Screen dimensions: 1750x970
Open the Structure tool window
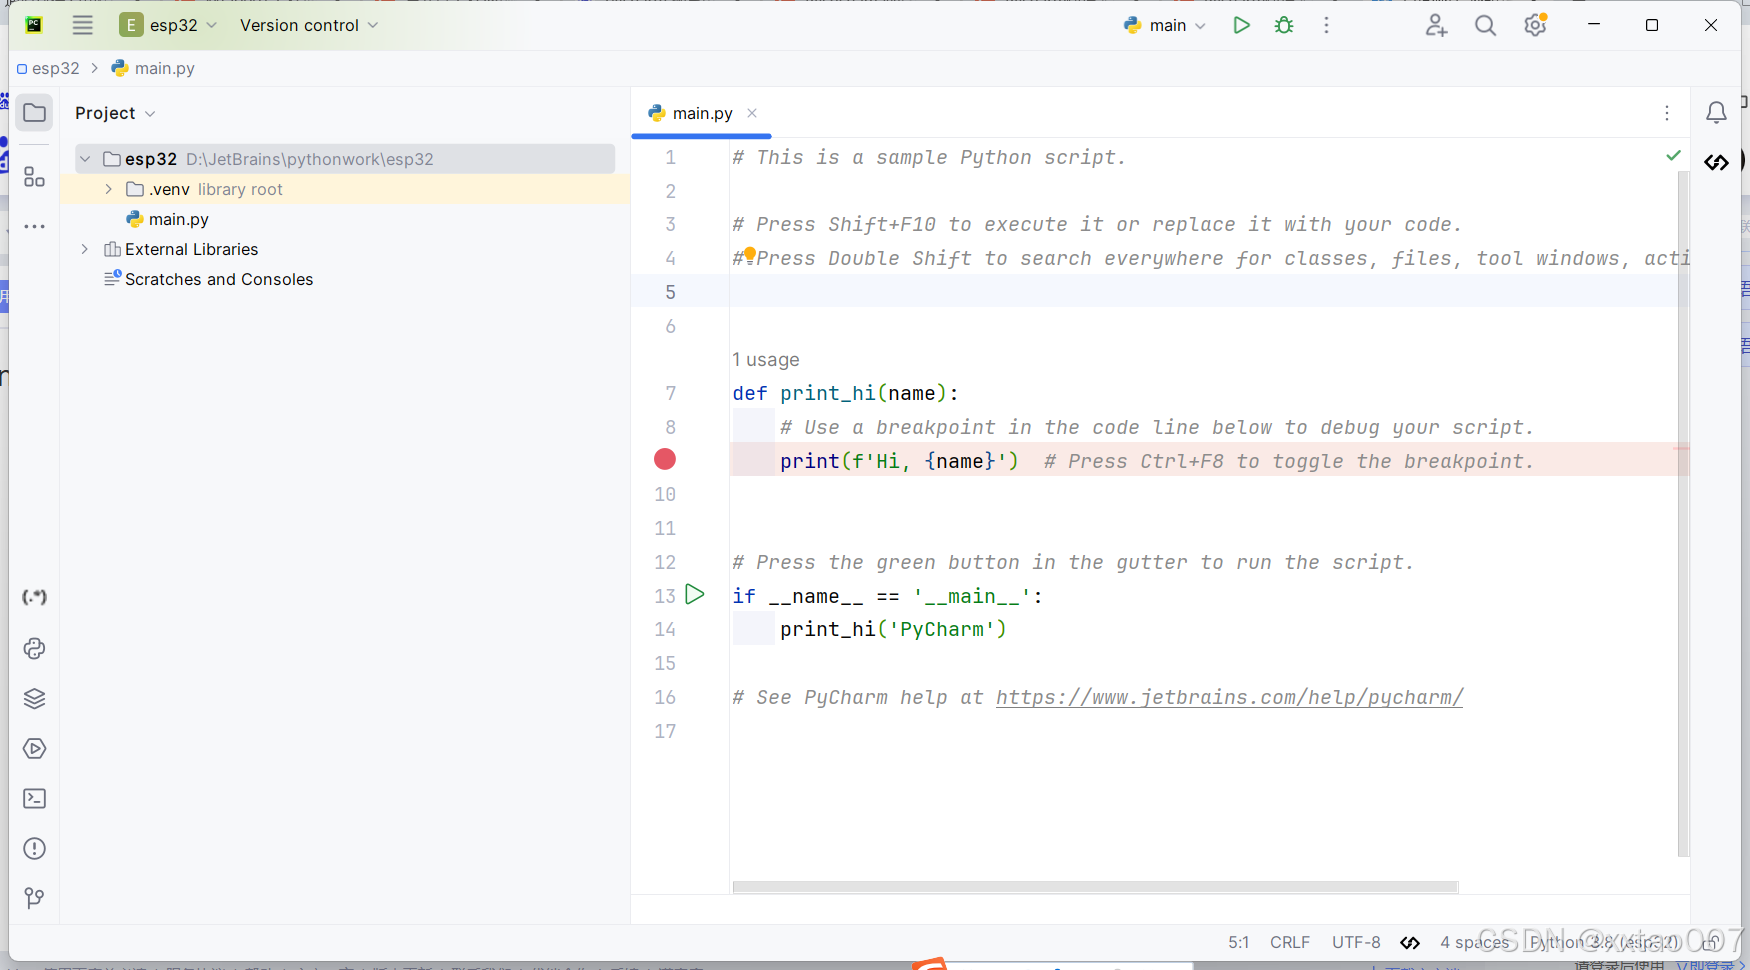point(35,177)
